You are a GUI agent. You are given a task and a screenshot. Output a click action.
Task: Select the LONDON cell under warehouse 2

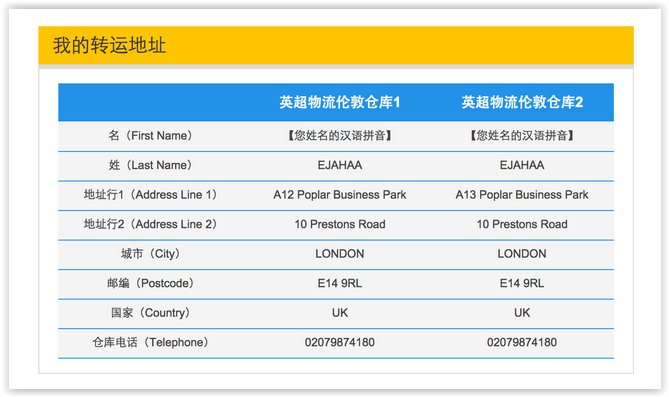(x=522, y=254)
